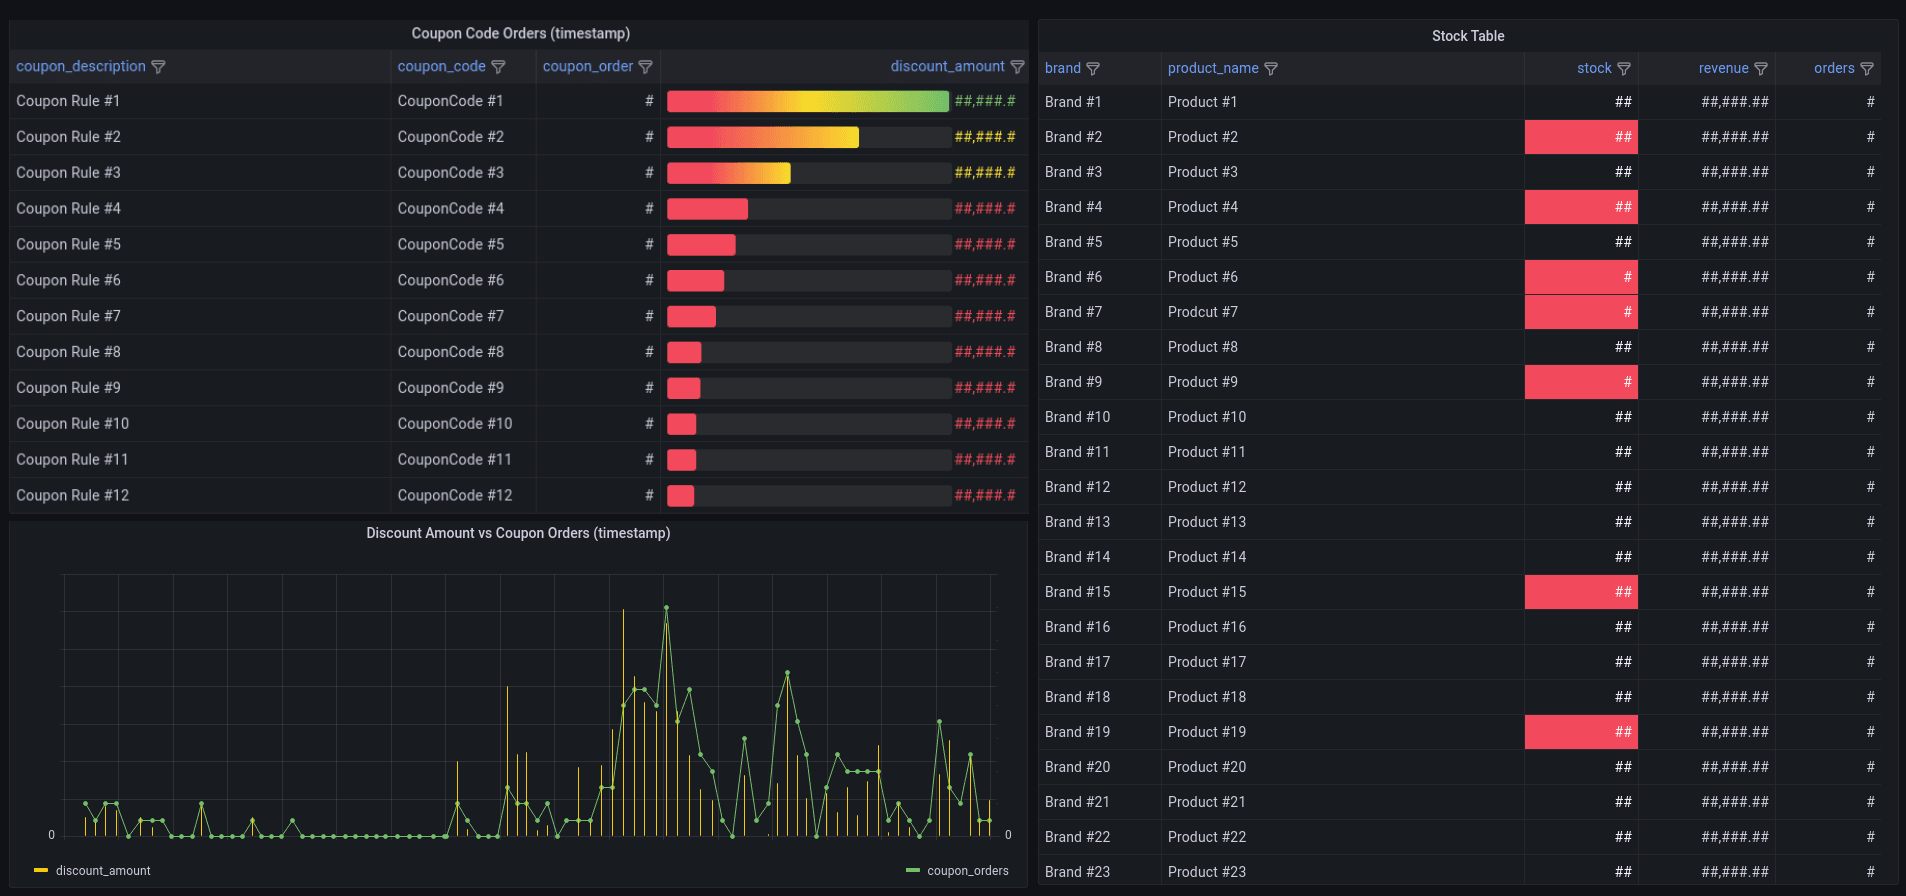Sort table by coupon_description header
This screenshot has height=896, width=1906.
pos(81,67)
